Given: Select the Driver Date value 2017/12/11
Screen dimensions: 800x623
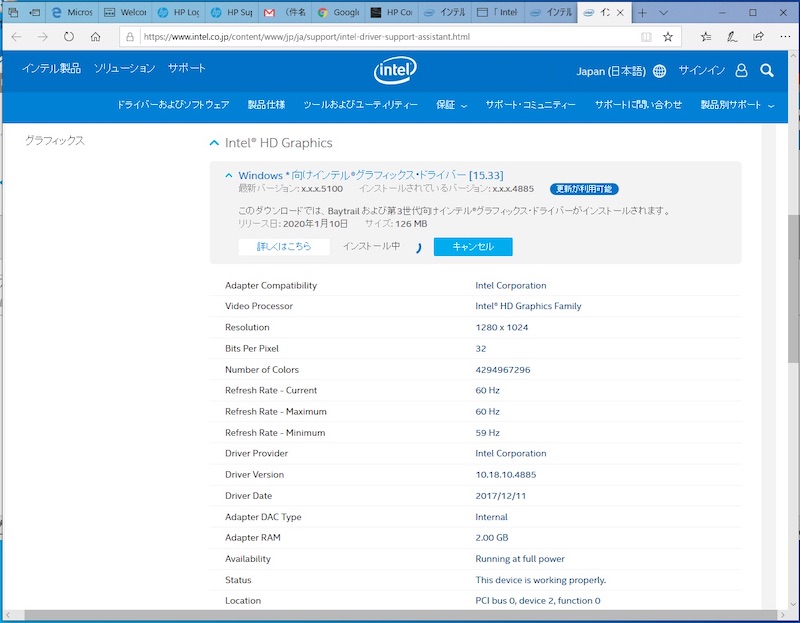Looking at the screenshot, I should click(501, 496).
